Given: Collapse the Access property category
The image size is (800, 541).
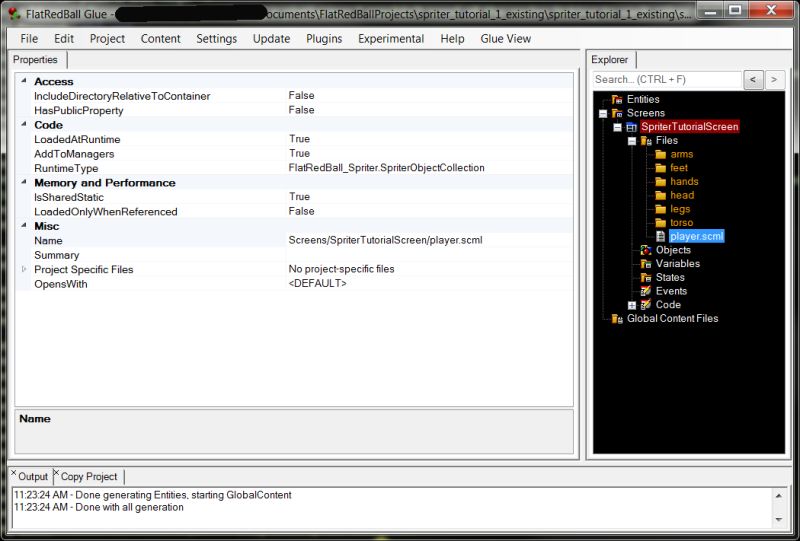Looking at the screenshot, I should (23, 81).
